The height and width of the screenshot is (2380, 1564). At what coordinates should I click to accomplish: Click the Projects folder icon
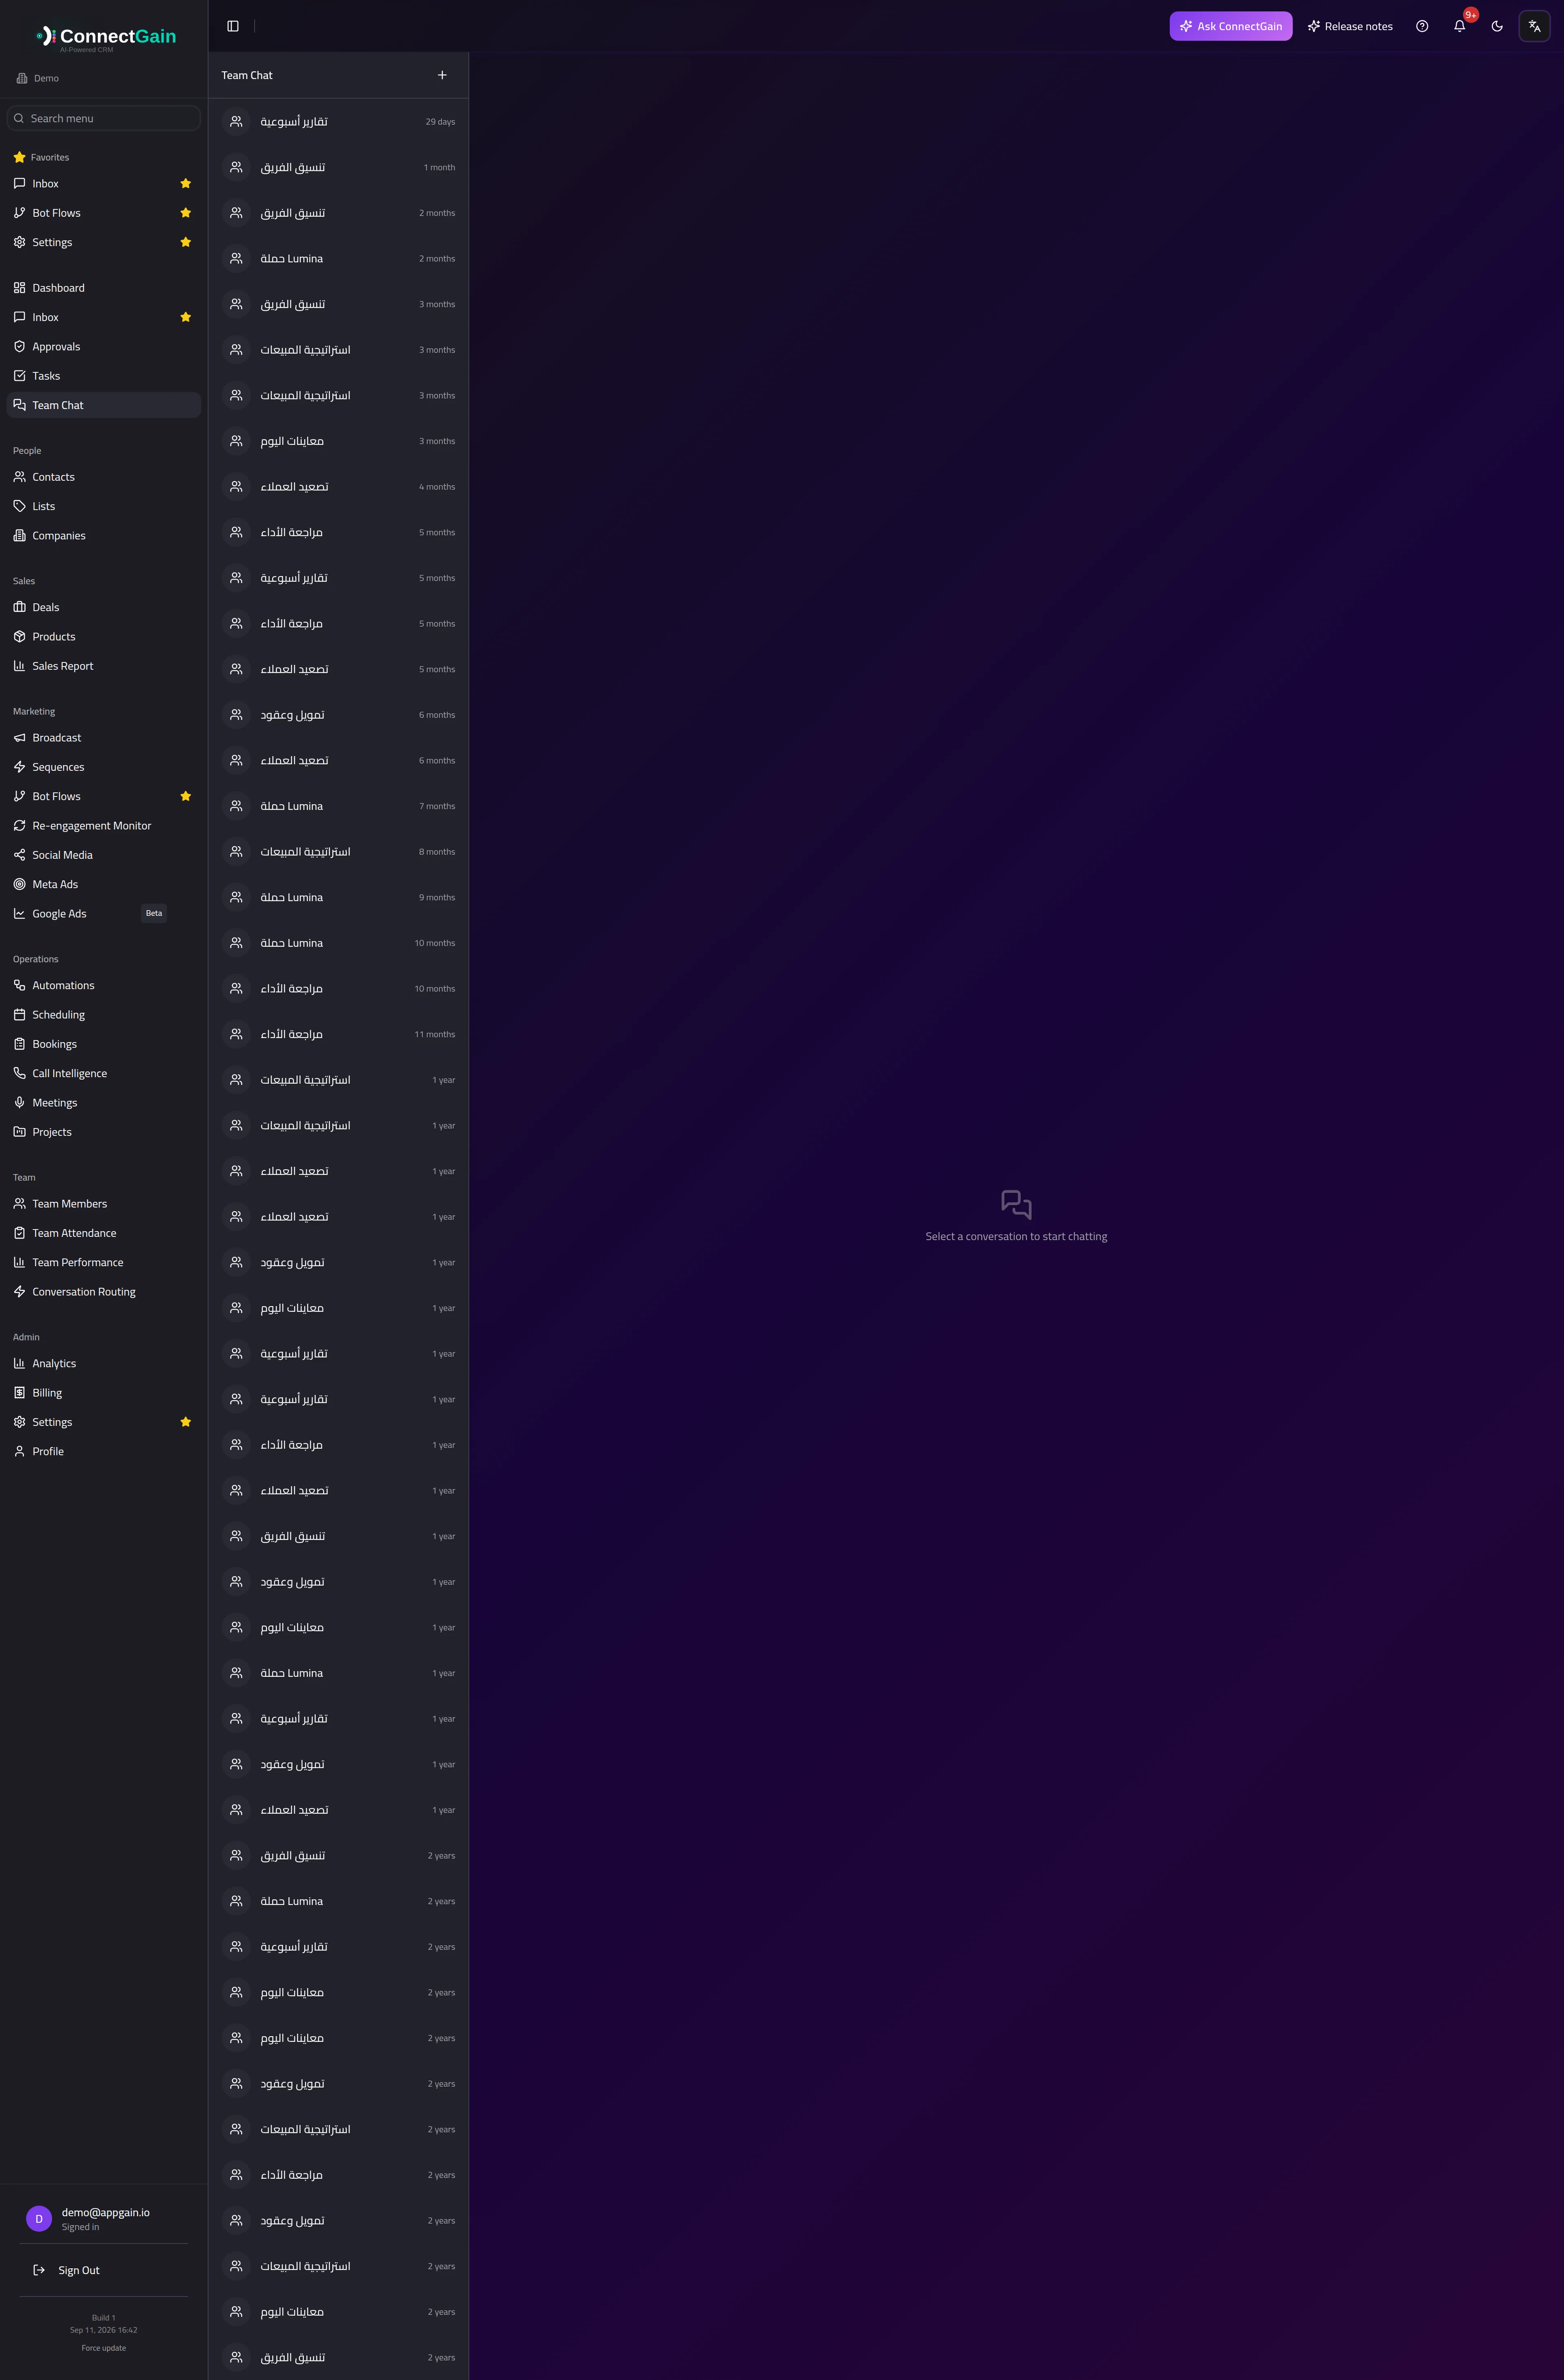(19, 1132)
